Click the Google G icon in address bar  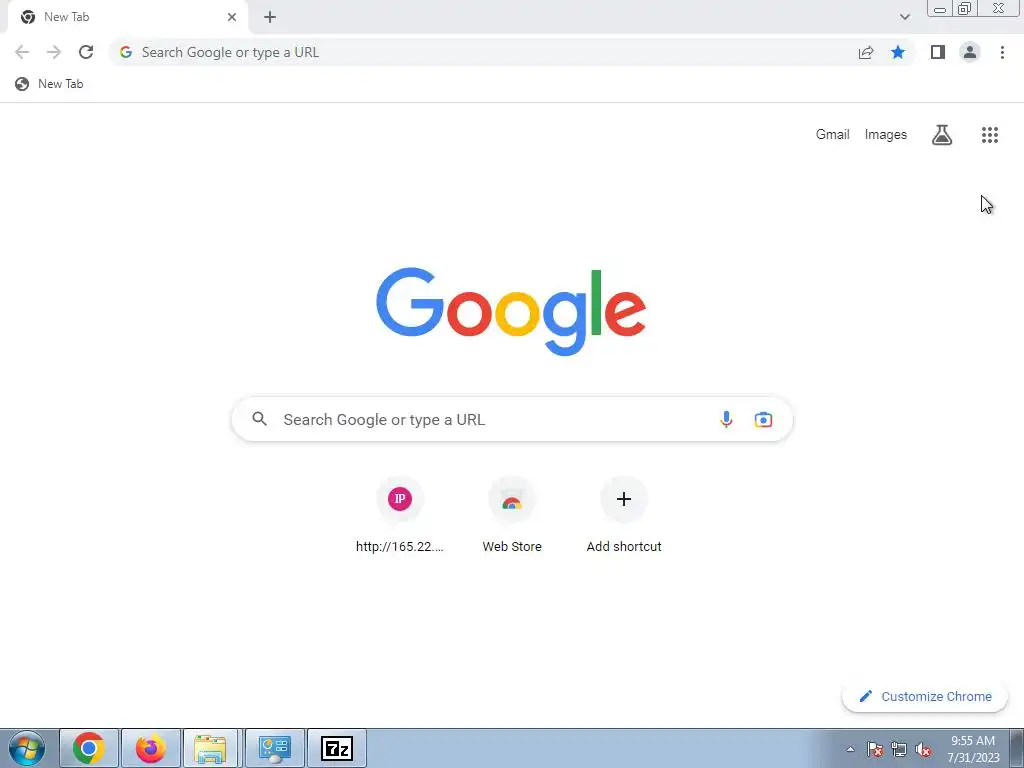click(x=126, y=52)
